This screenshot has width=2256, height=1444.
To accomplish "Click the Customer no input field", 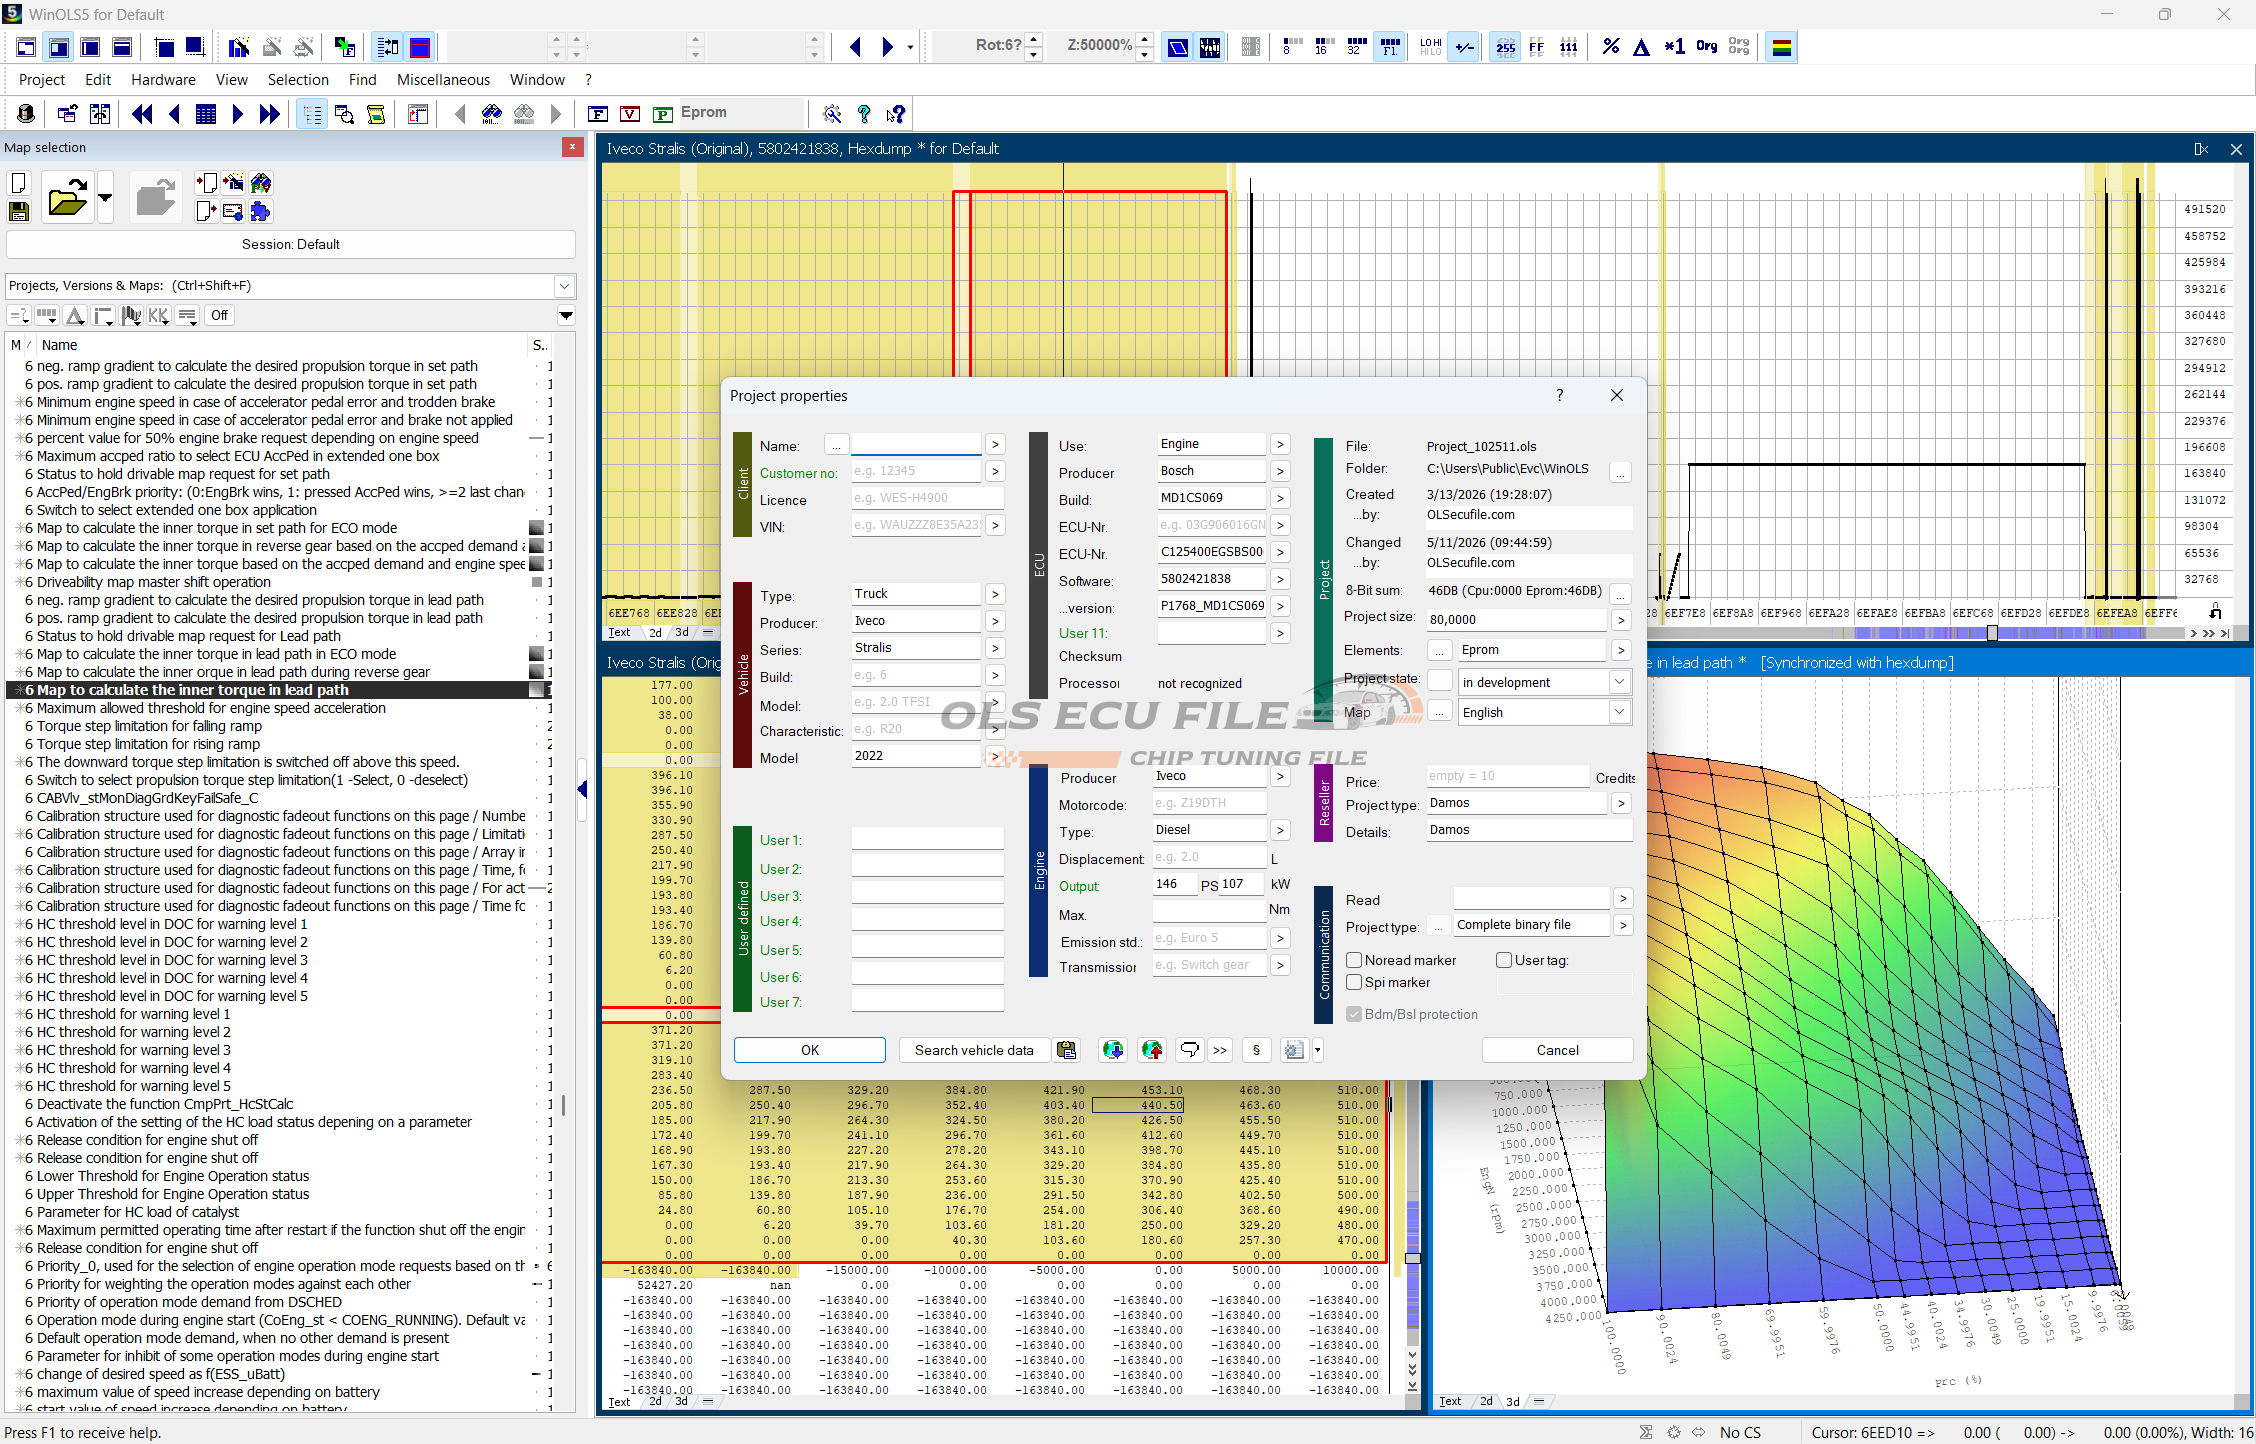I will coord(916,471).
